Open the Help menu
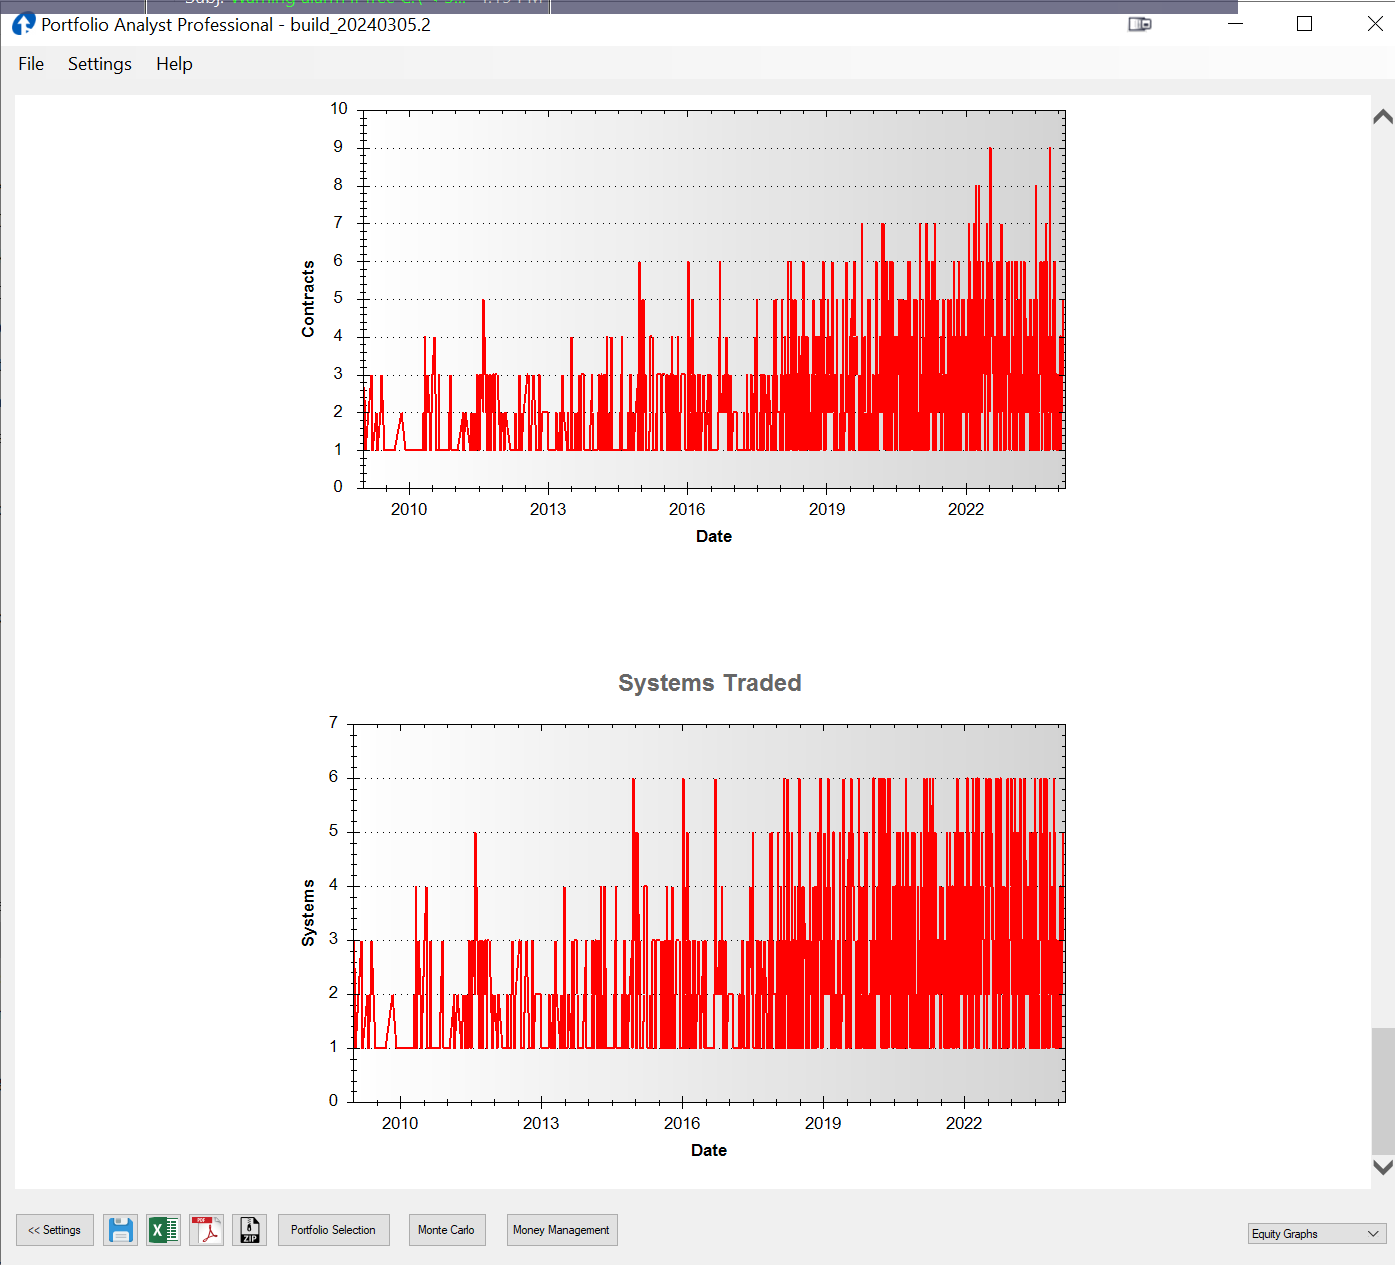The image size is (1395, 1265). point(174,64)
